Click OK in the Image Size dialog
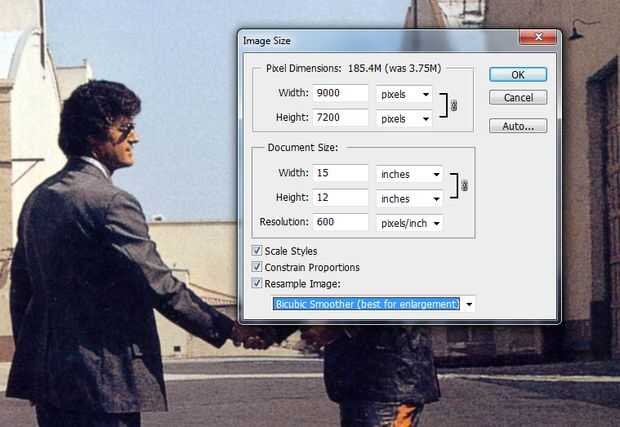Image resolution: width=620 pixels, height=427 pixels. (x=518, y=74)
